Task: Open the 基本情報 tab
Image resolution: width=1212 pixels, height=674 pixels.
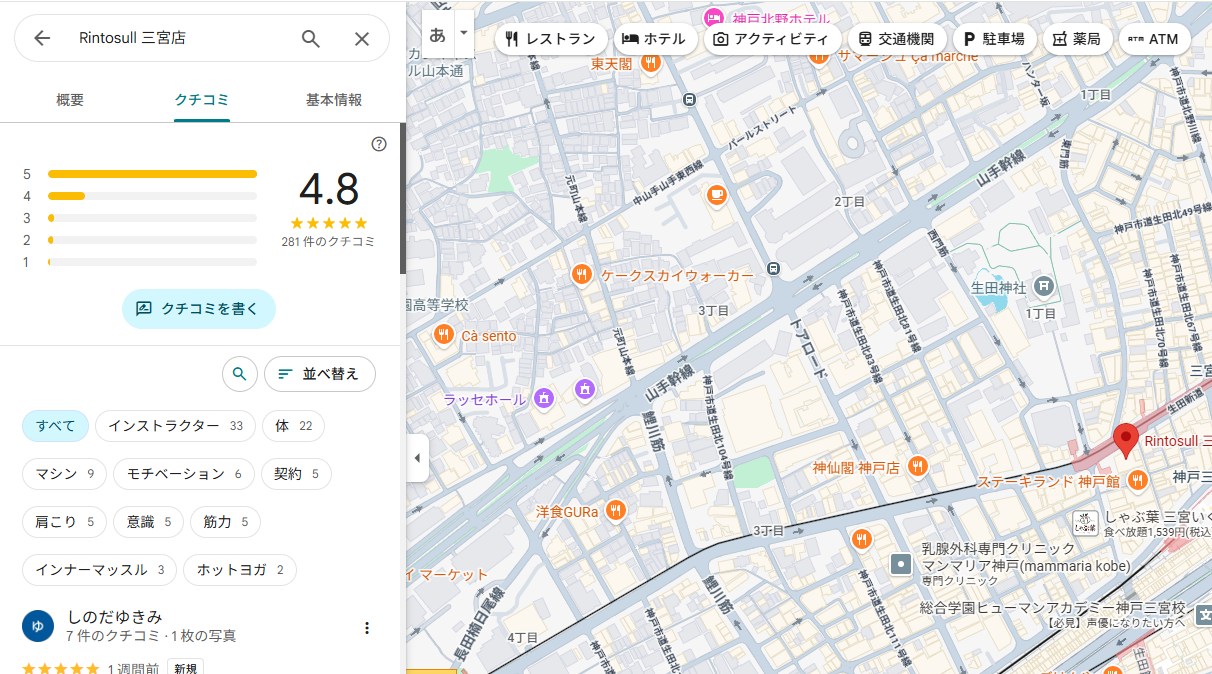Action: [x=334, y=100]
